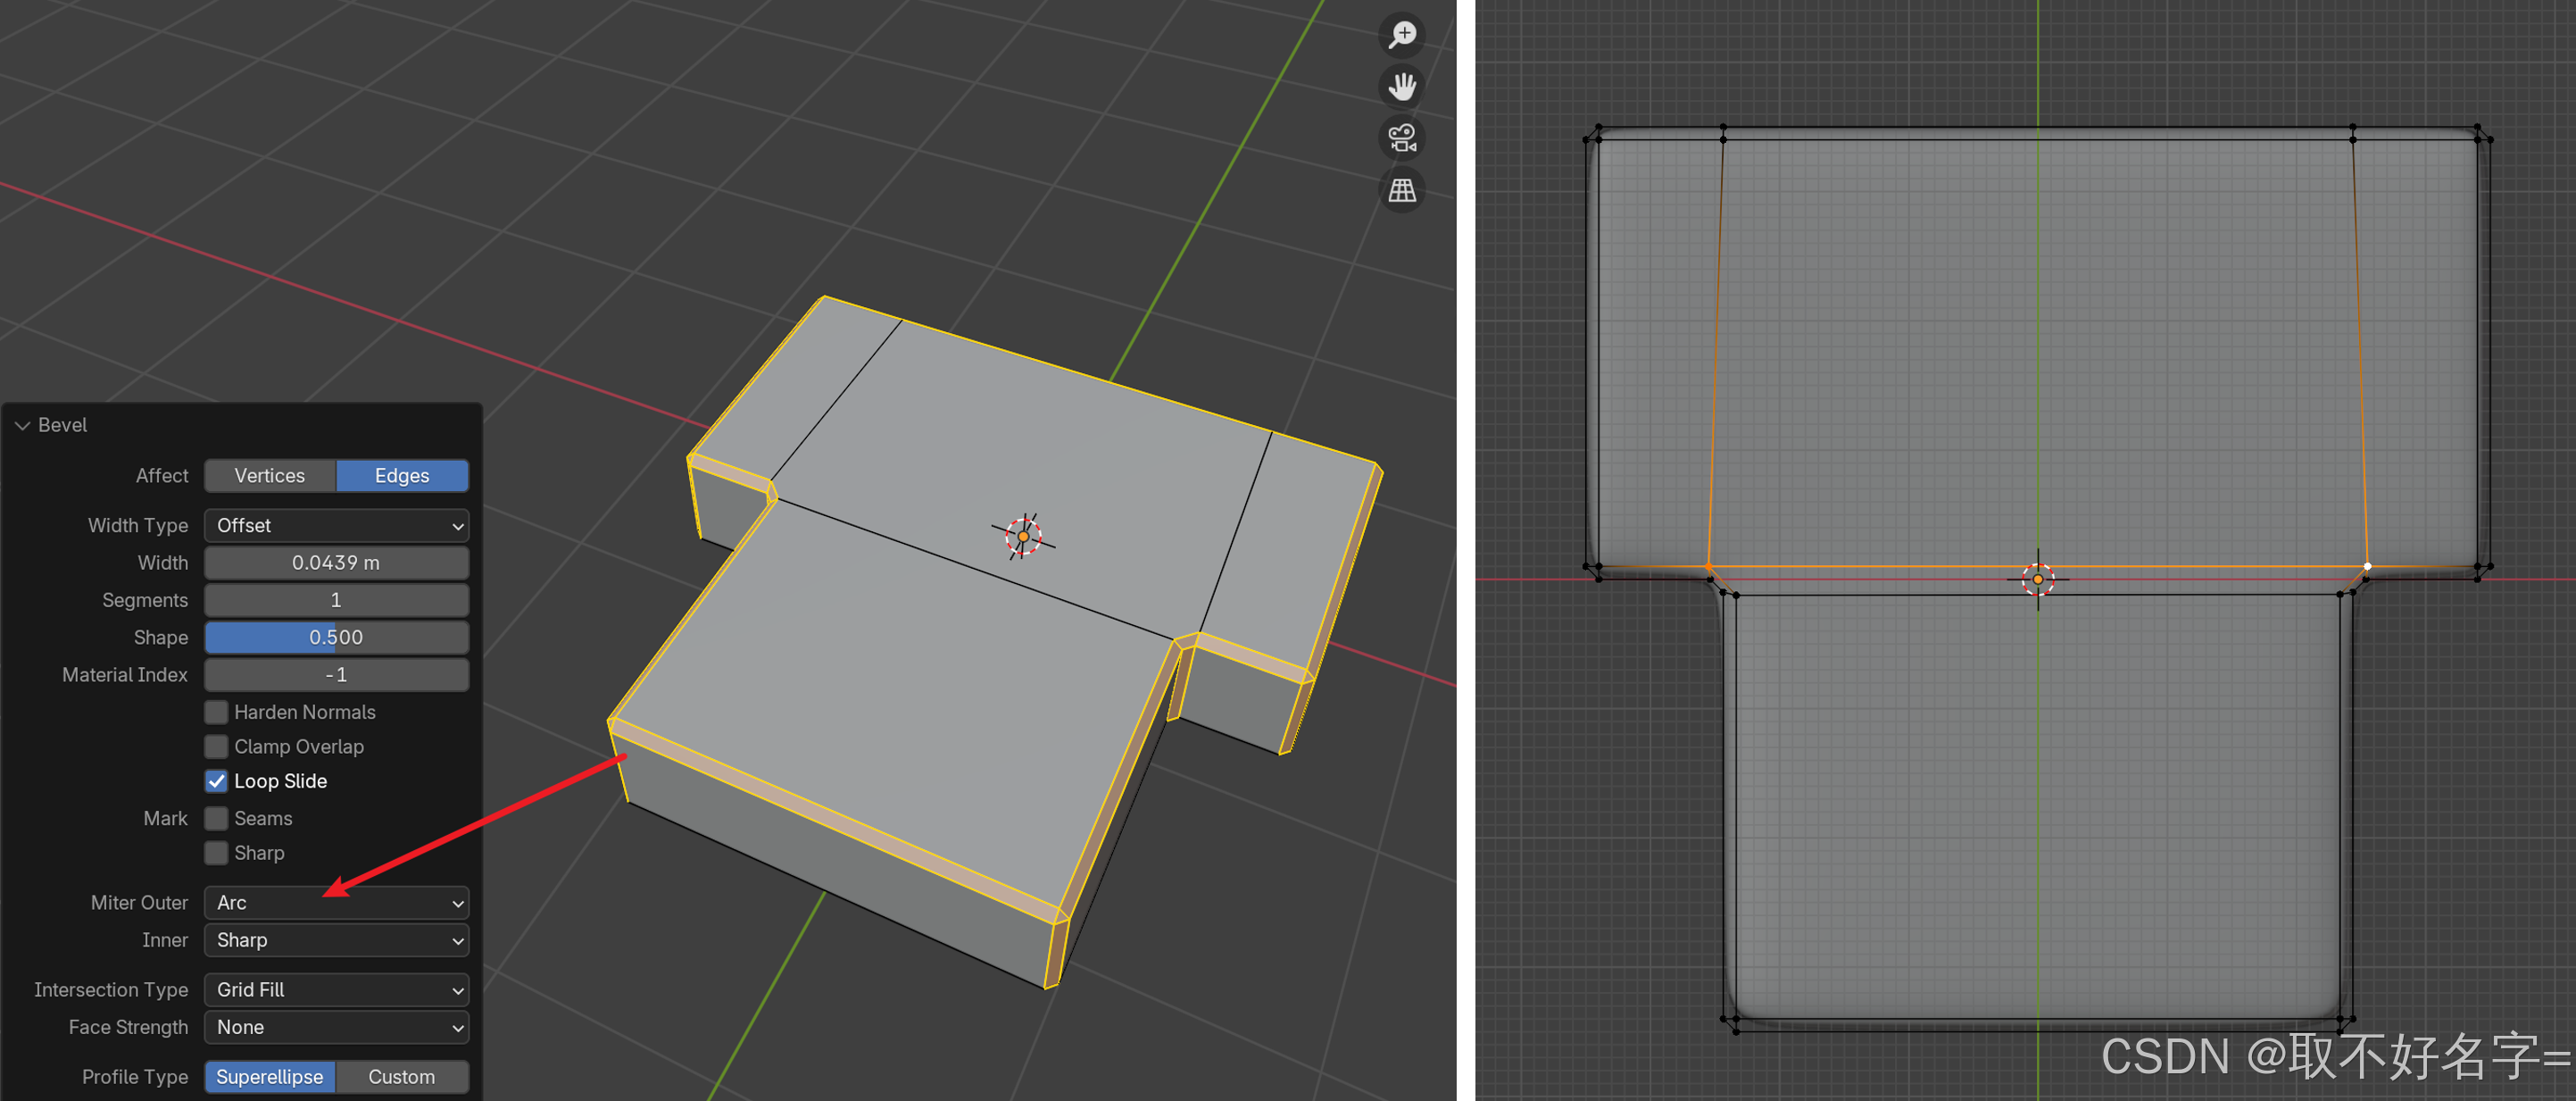The image size is (2576, 1101).
Task: Click the zoom view magnifier icon
Action: tap(1402, 35)
